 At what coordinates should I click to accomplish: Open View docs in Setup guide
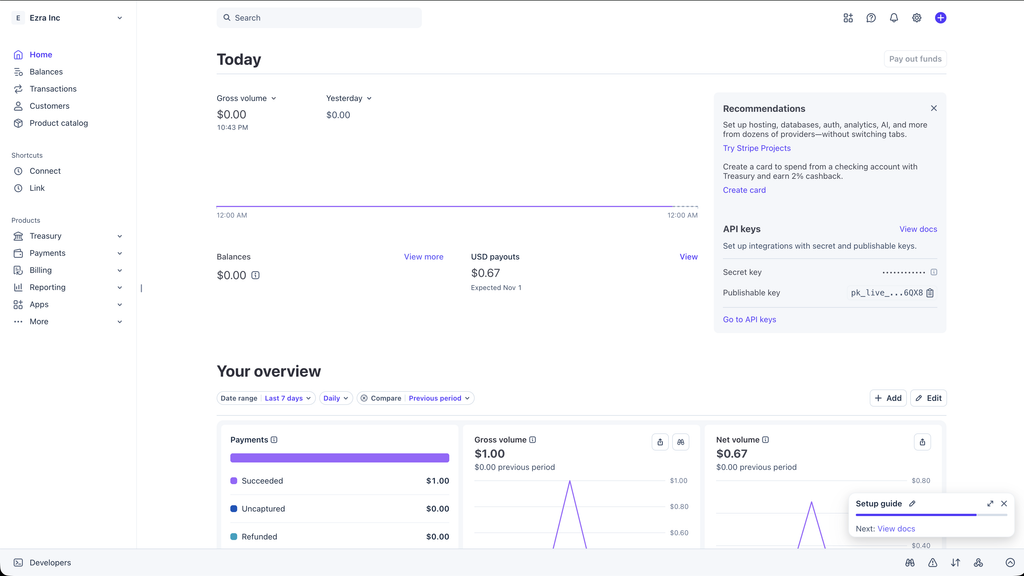click(x=896, y=529)
